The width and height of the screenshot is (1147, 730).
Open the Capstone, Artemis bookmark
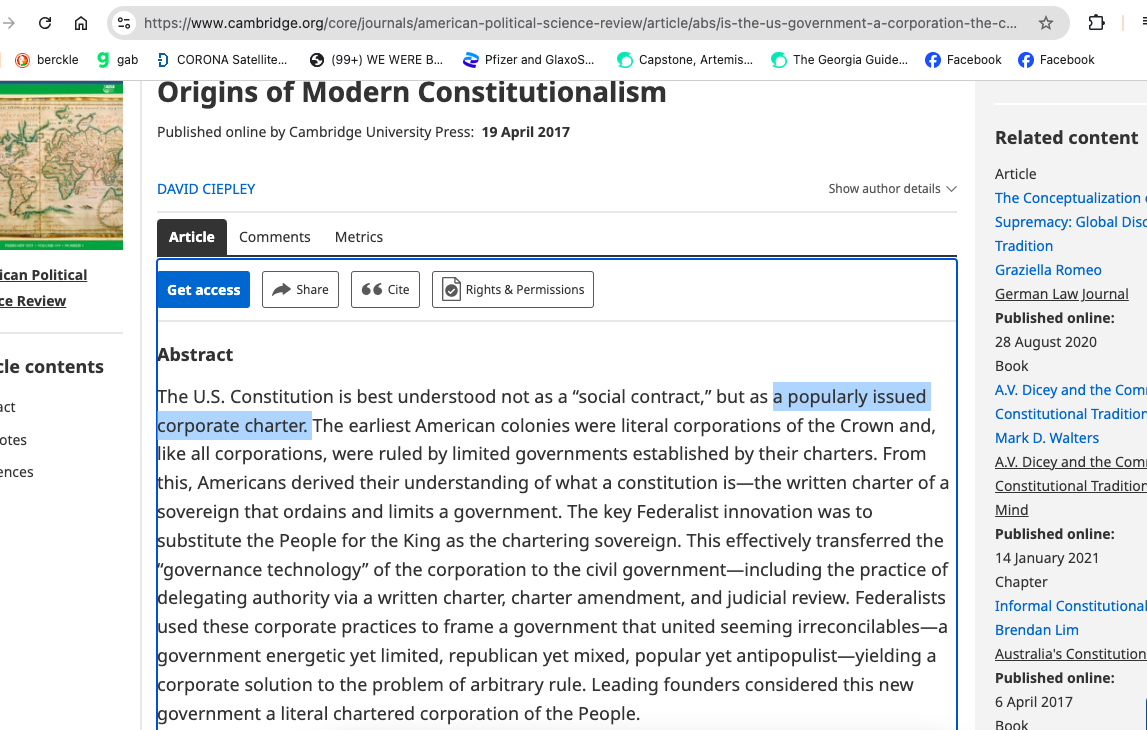click(685, 60)
